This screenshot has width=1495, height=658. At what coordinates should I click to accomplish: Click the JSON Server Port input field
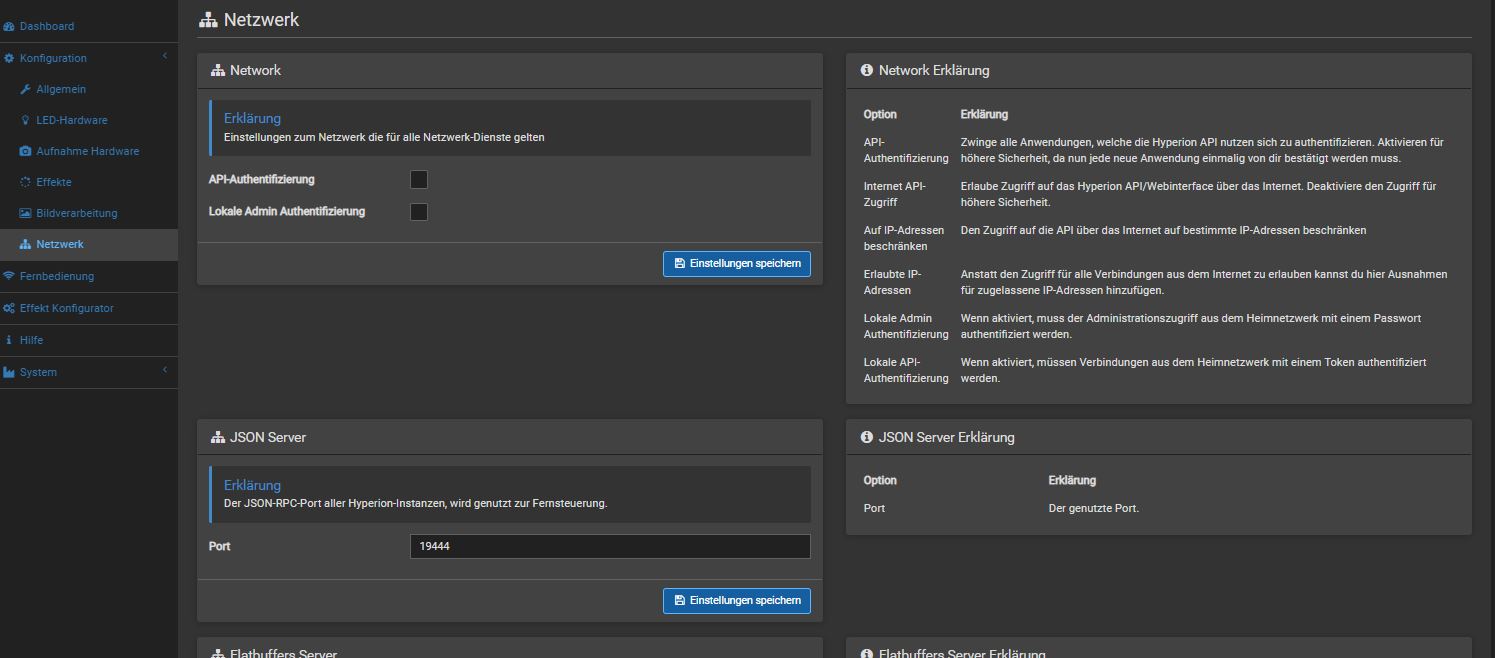(610, 547)
